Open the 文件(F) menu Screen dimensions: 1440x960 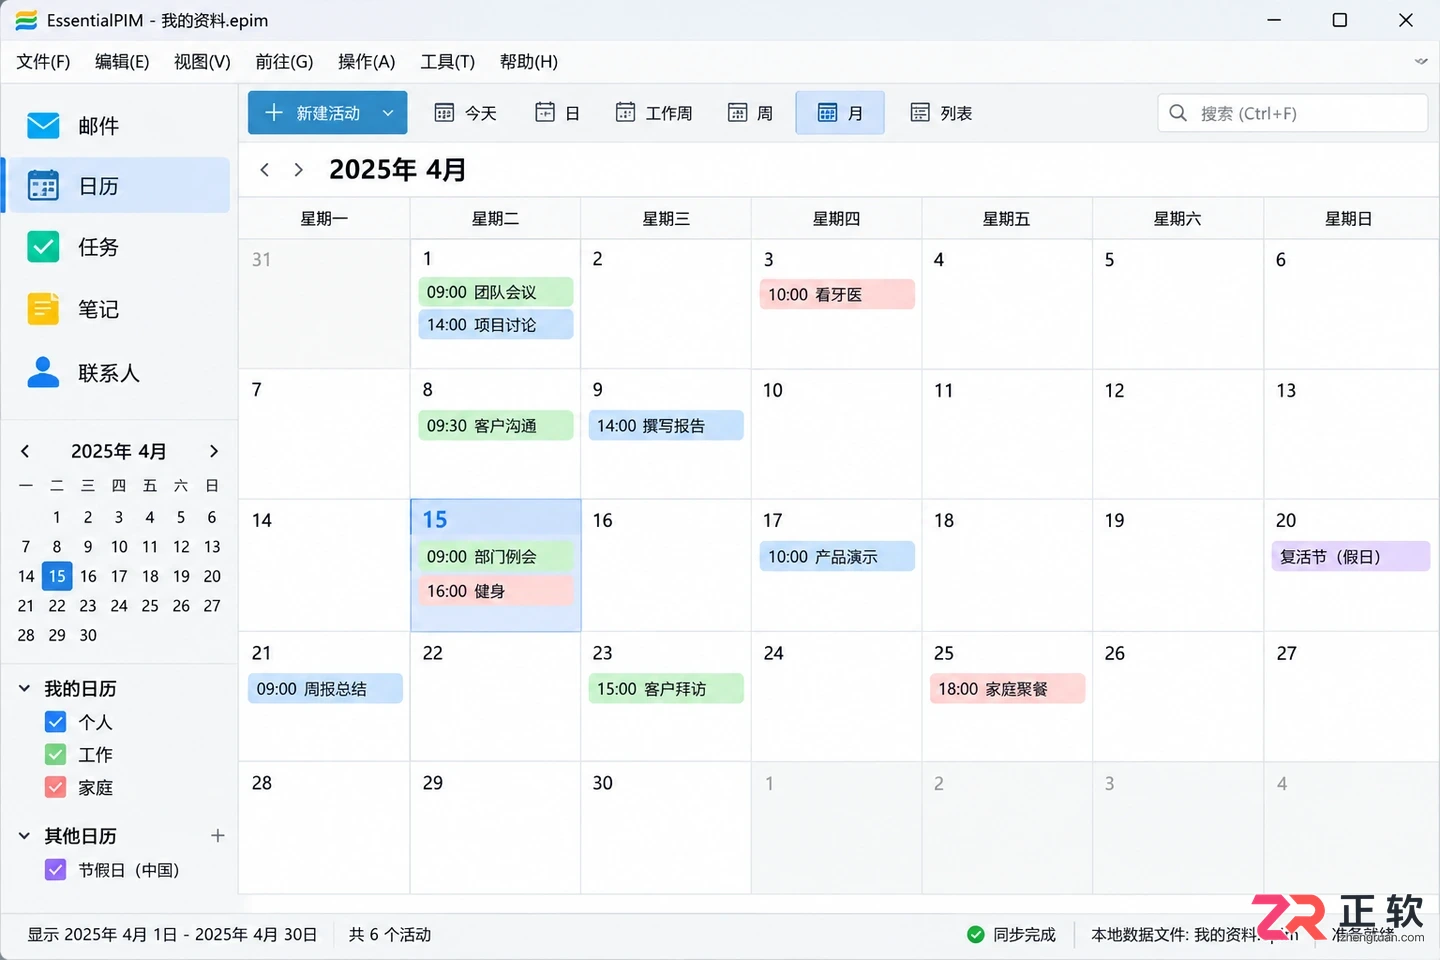click(x=43, y=62)
